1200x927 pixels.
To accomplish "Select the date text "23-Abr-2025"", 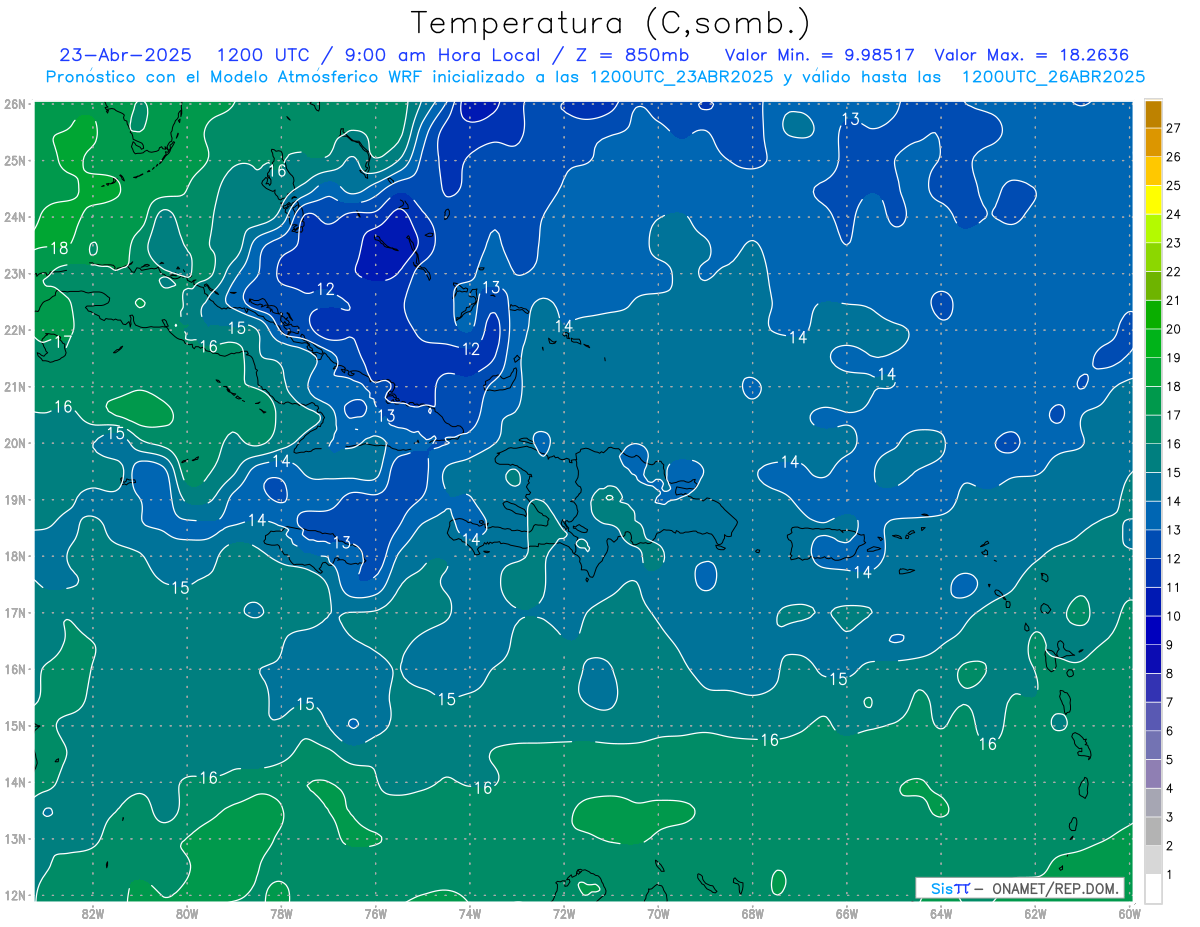I will coord(126,55).
